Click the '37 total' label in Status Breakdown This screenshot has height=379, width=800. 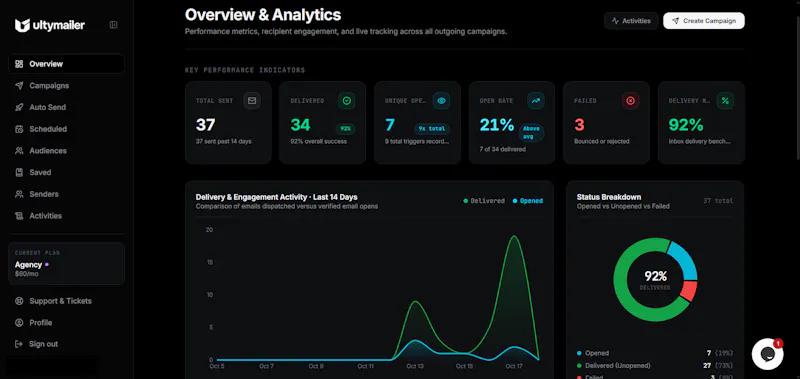pyautogui.click(x=718, y=201)
